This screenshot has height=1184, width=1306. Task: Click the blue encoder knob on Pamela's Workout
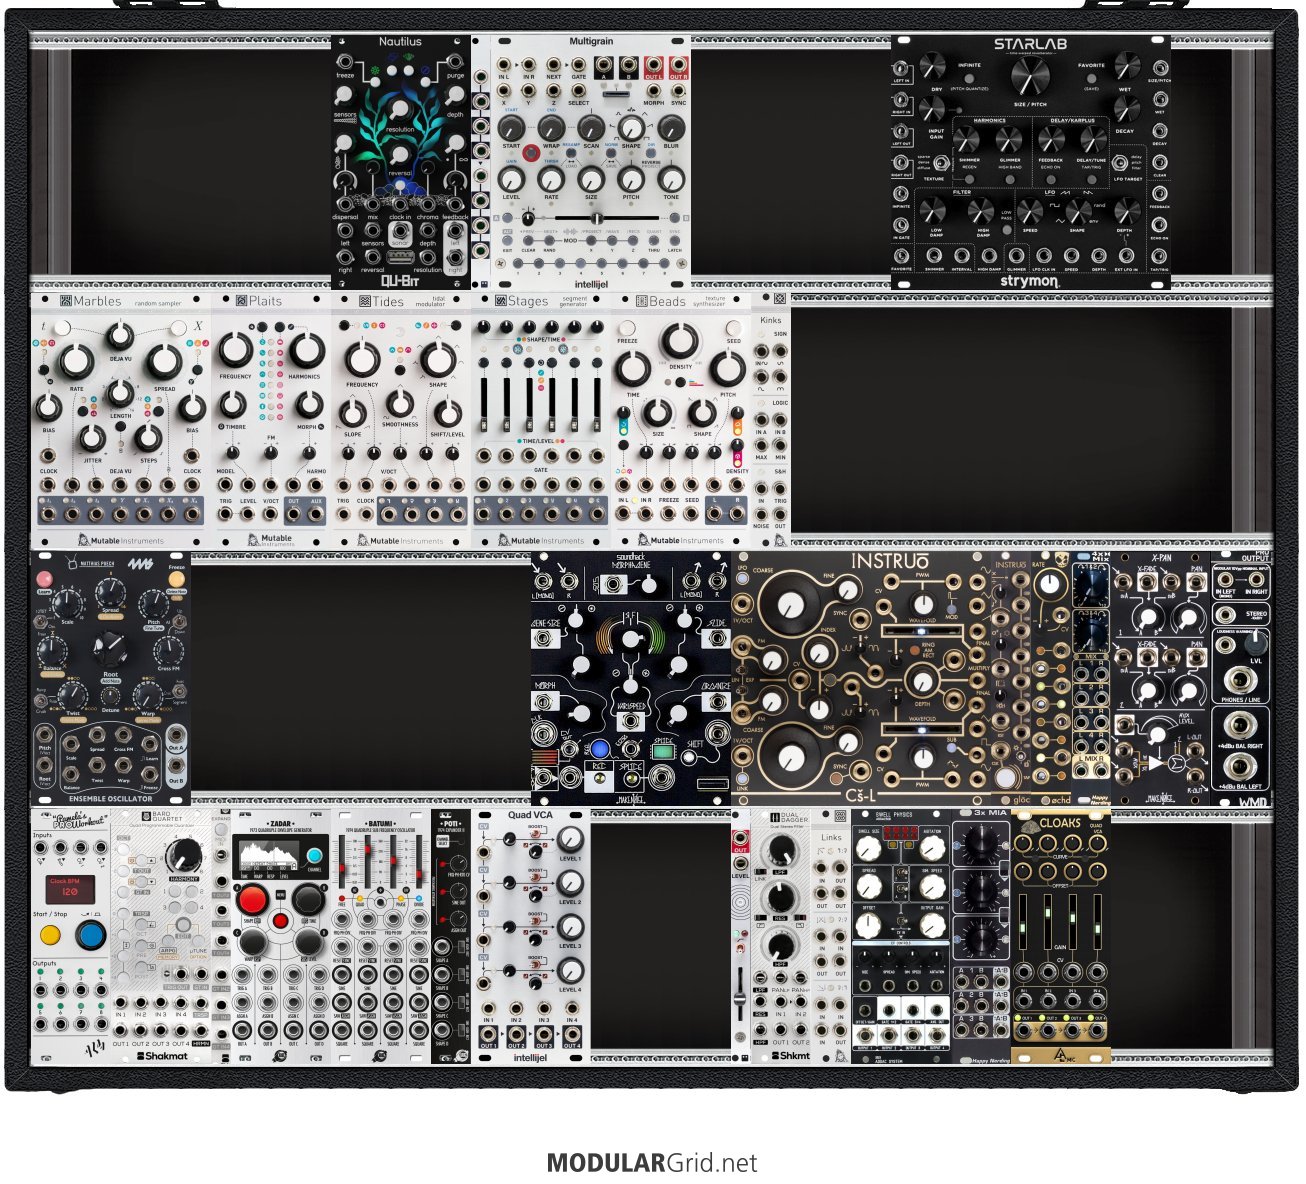(x=91, y=936)
